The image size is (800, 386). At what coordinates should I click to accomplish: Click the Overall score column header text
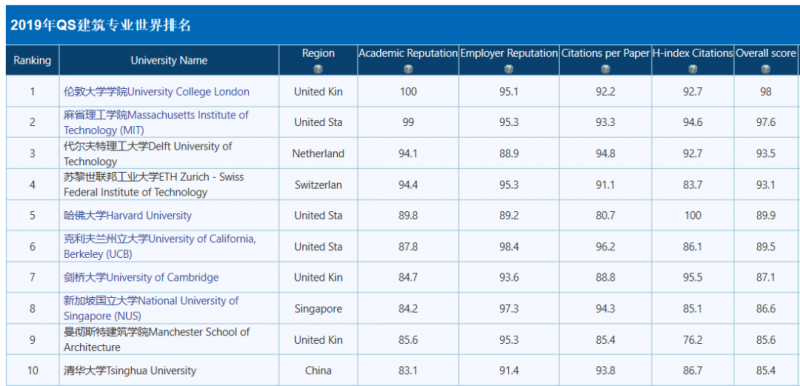[x=765, y=53]
